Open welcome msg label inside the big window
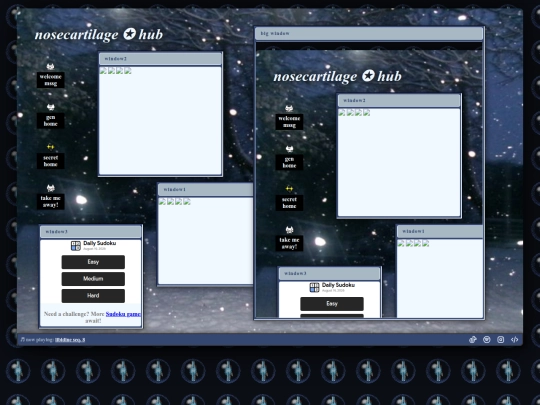Image resolution: width=540 pixels, height=405 pixels. [x=289, y=122]
